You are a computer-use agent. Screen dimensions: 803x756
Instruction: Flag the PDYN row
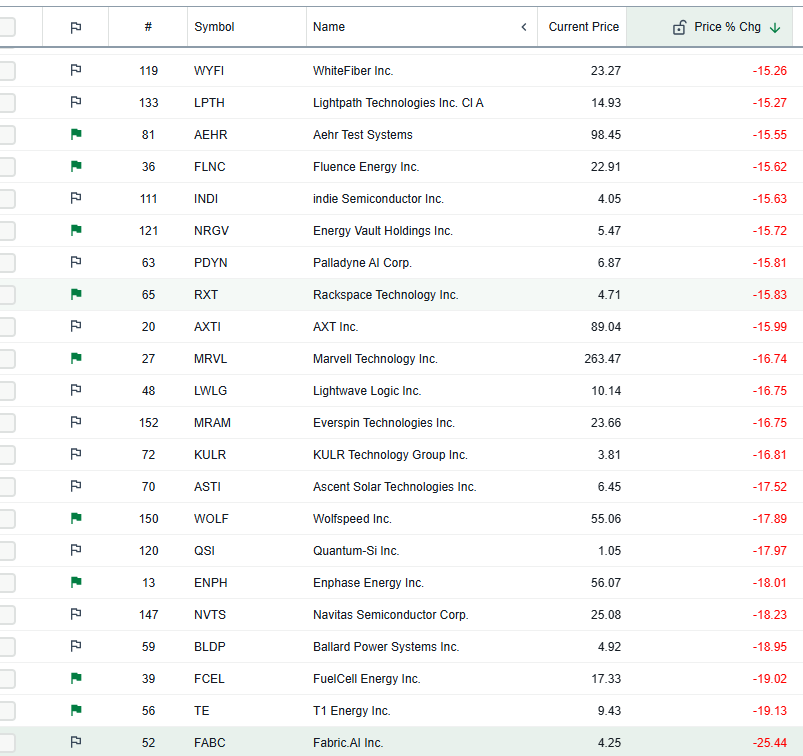[76, 262]
